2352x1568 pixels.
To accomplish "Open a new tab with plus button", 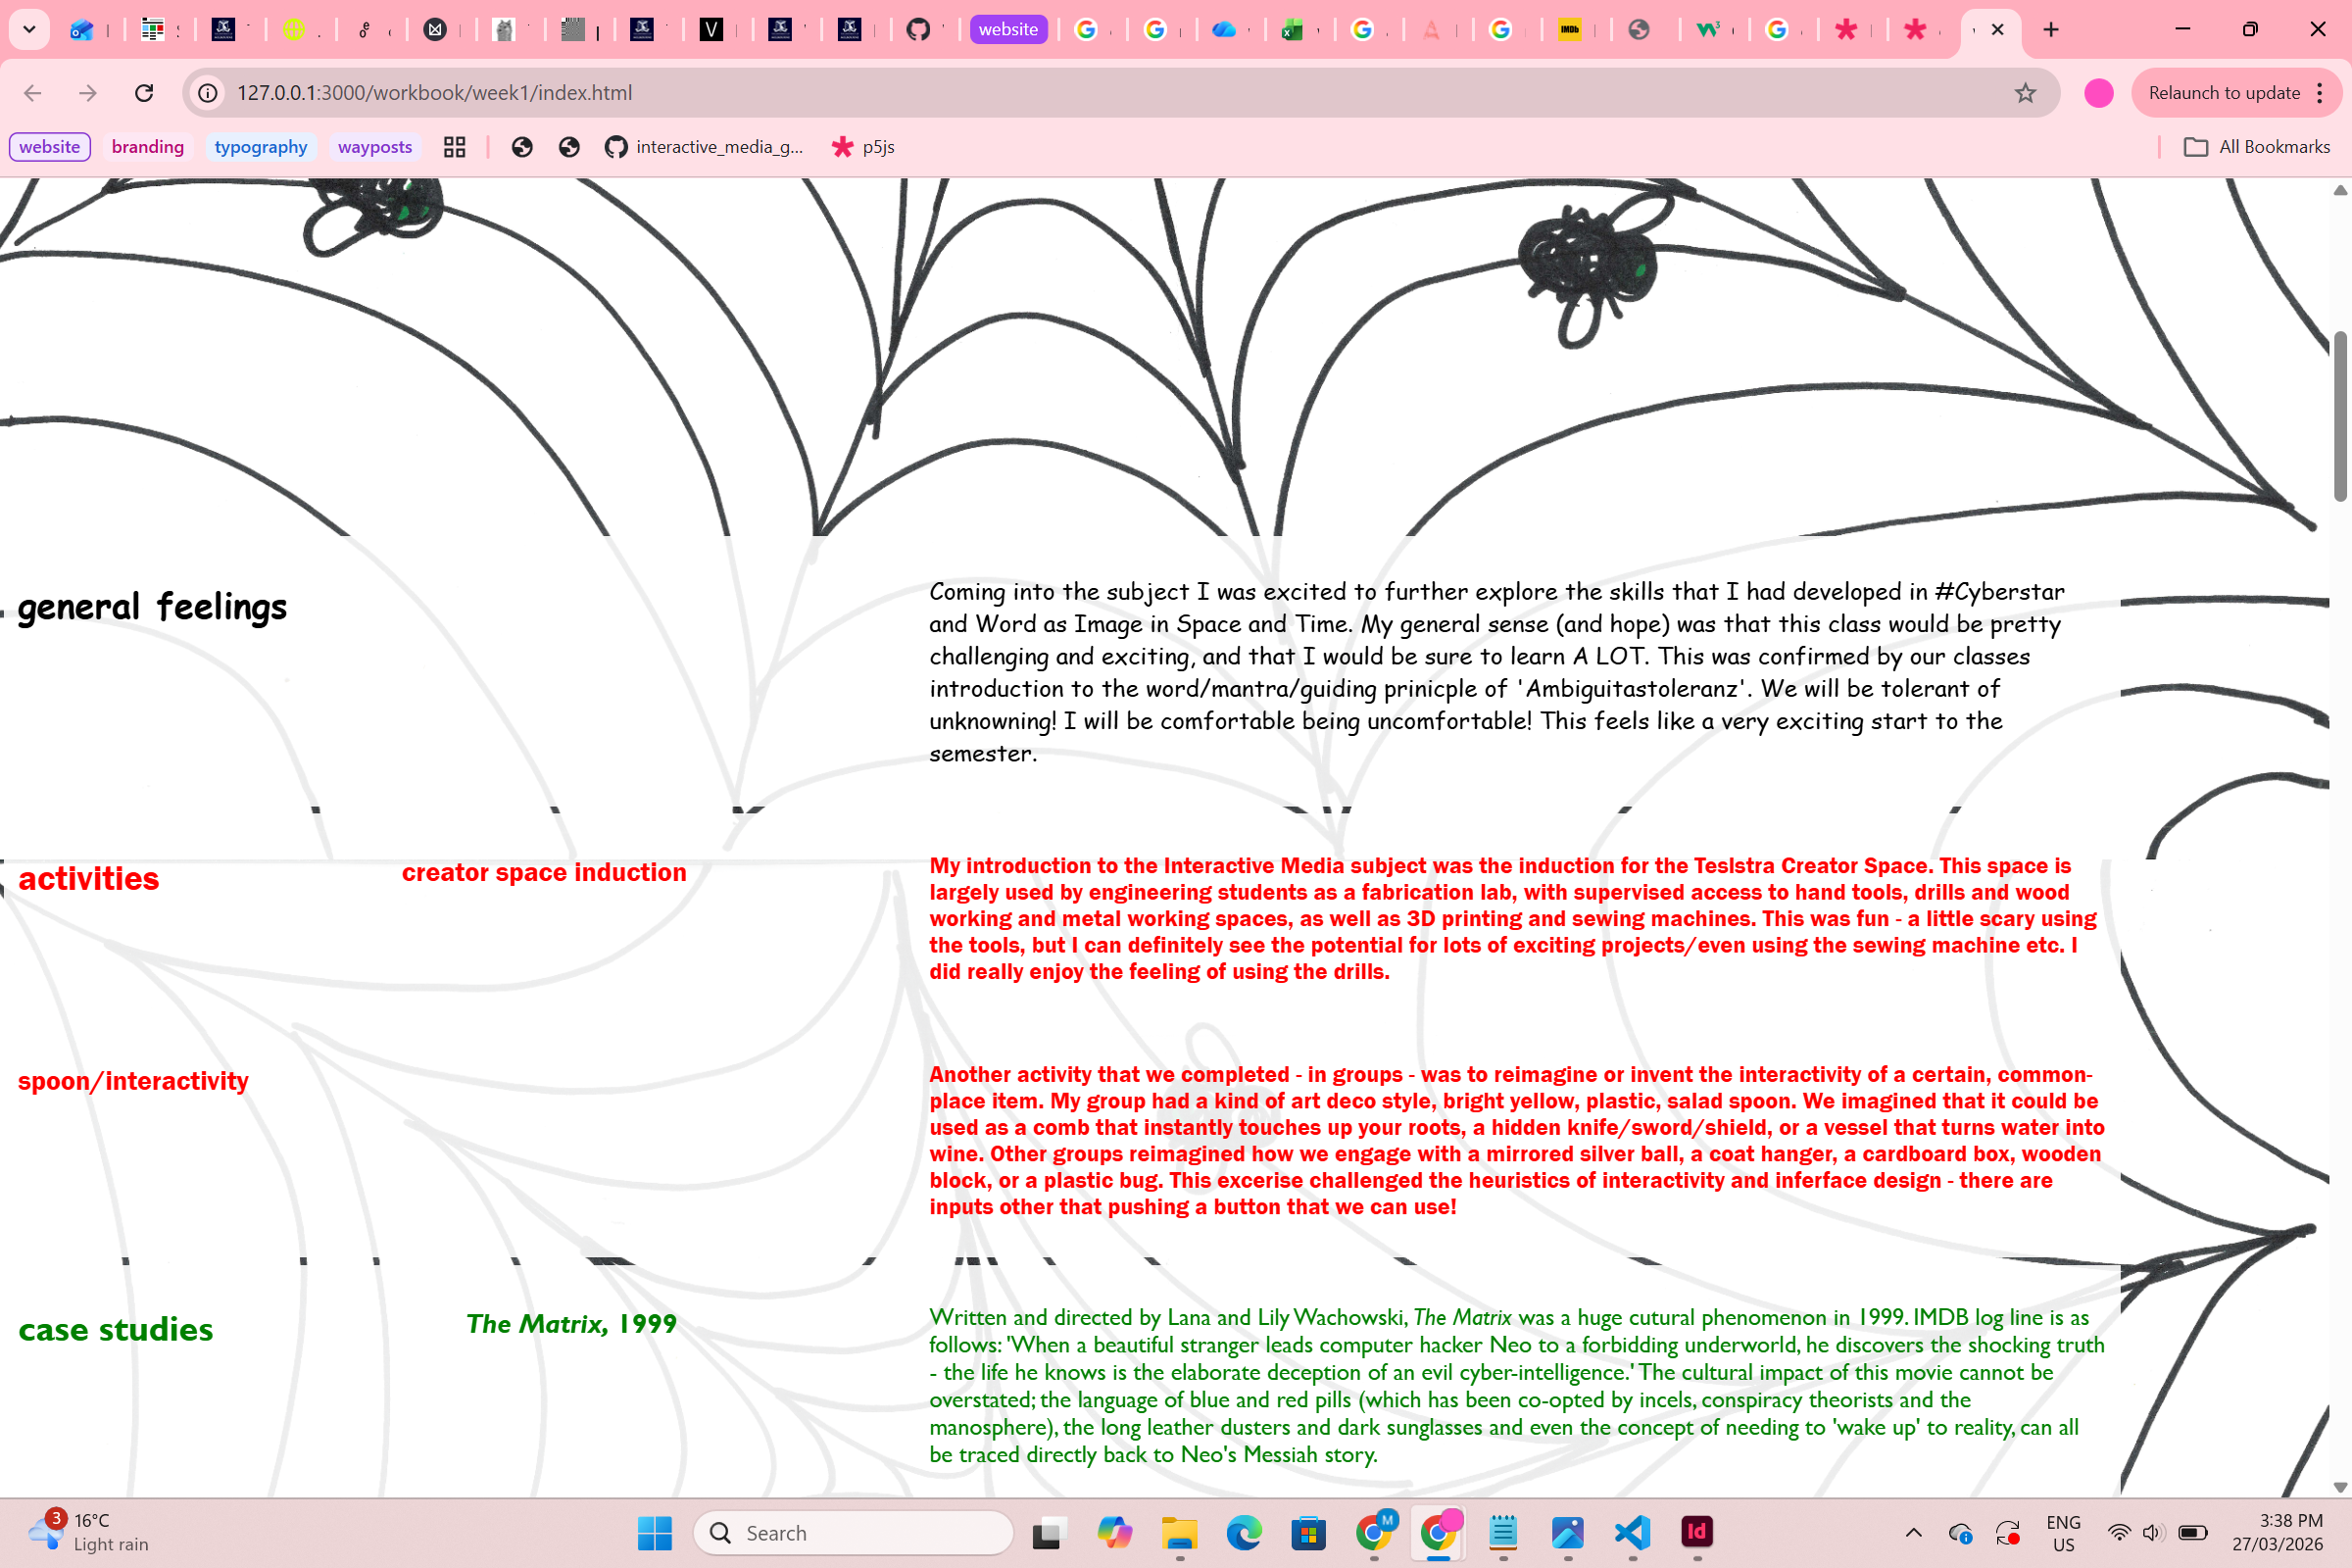I will tap(2051, 30).
